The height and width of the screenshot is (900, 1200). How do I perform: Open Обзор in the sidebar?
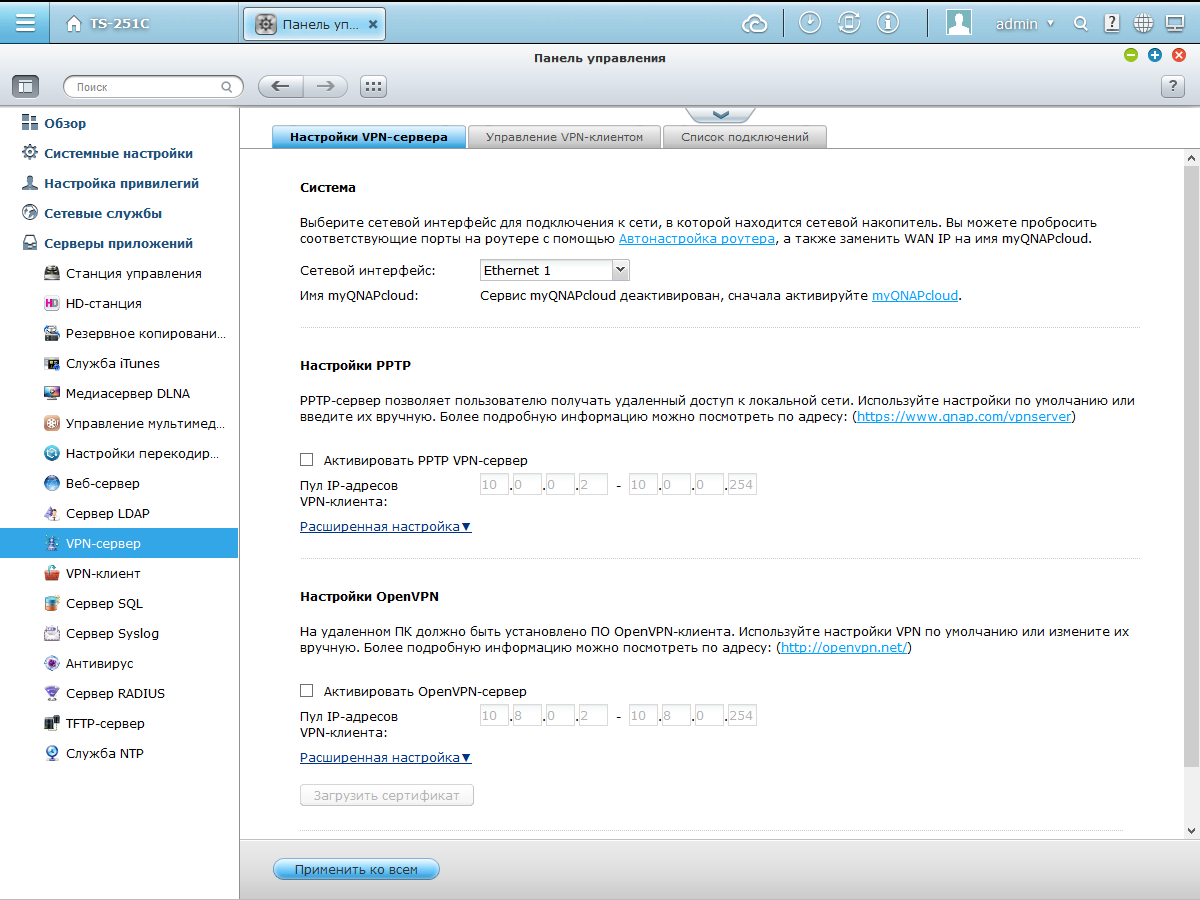coord(65,124)
